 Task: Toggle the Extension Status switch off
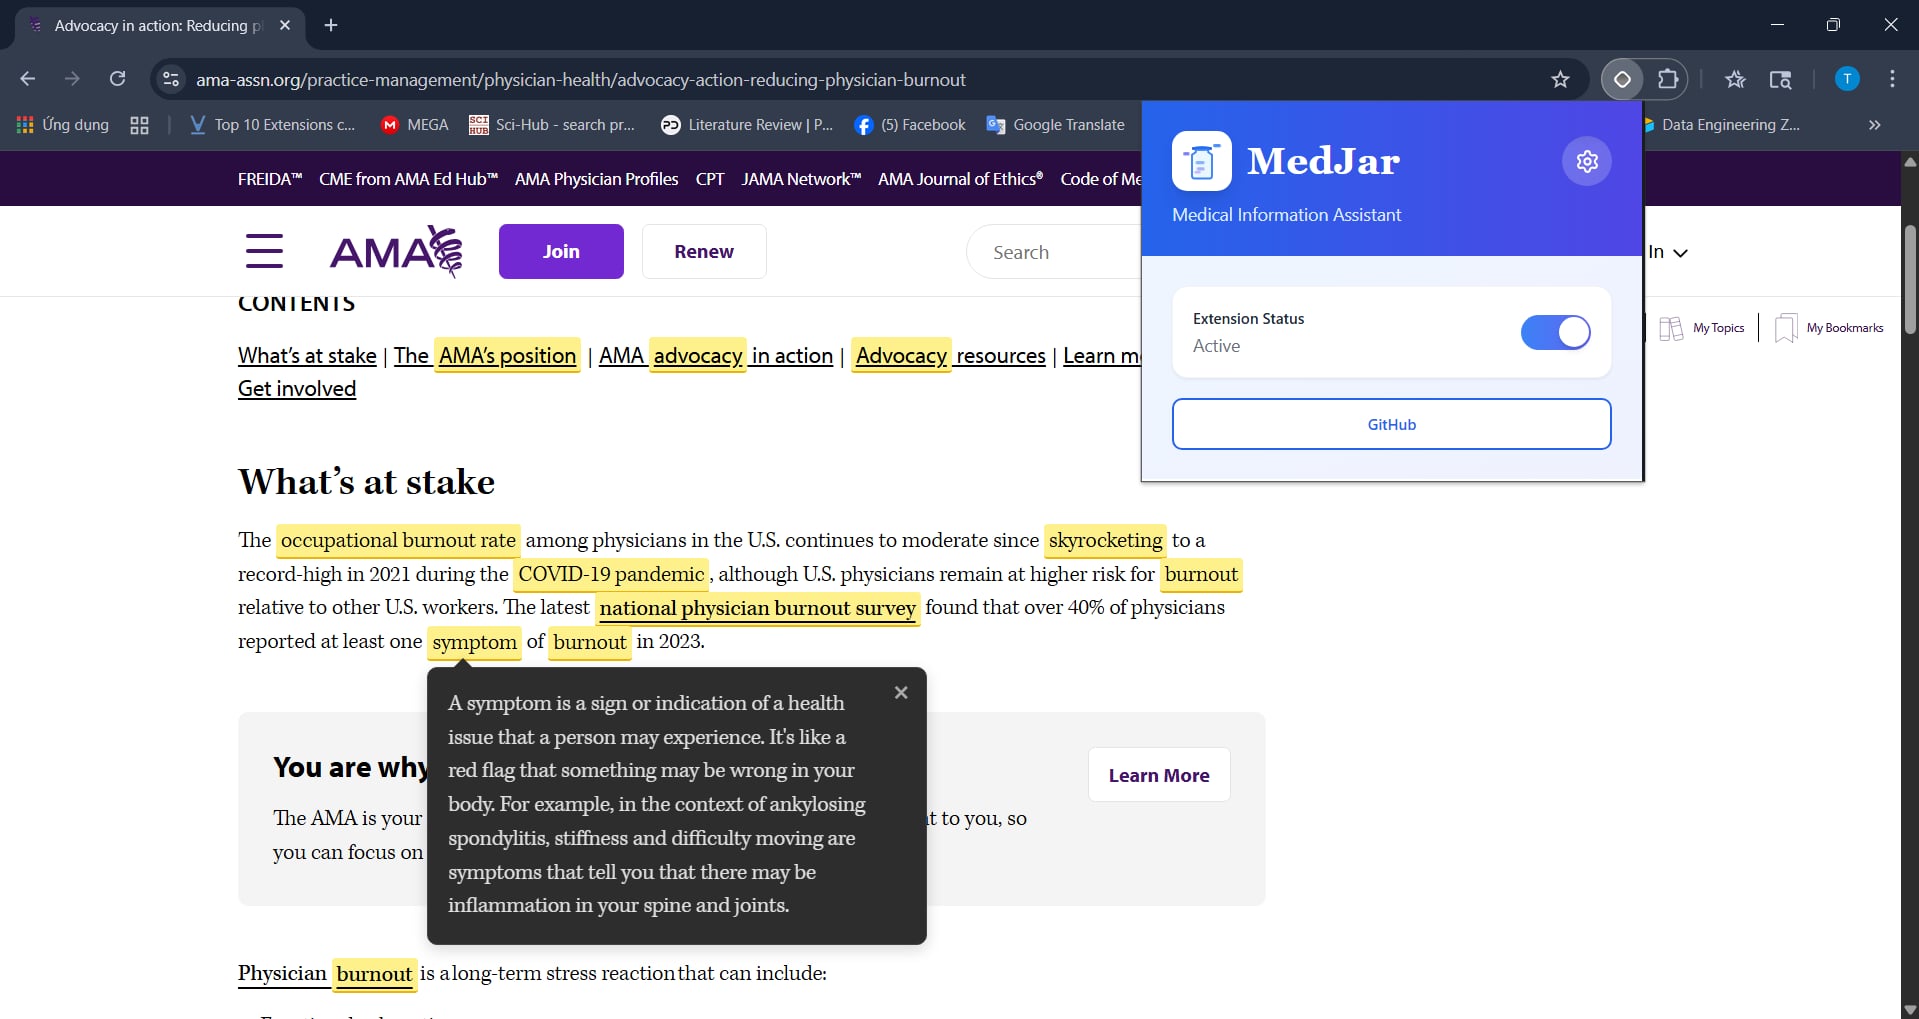tap(1555, 332)
